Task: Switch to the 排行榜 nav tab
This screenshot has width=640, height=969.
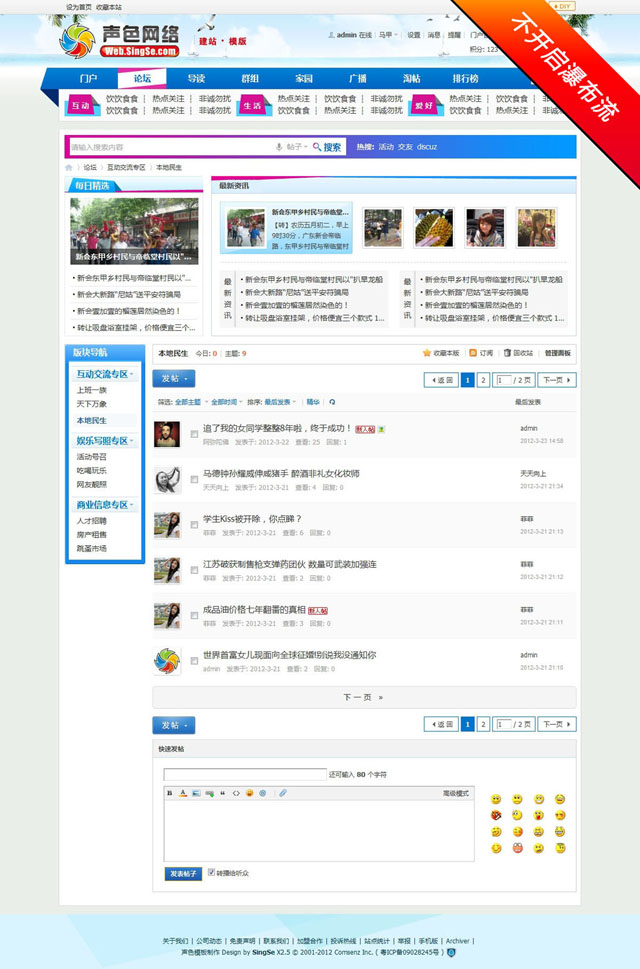Action: [x=465, y=78]
